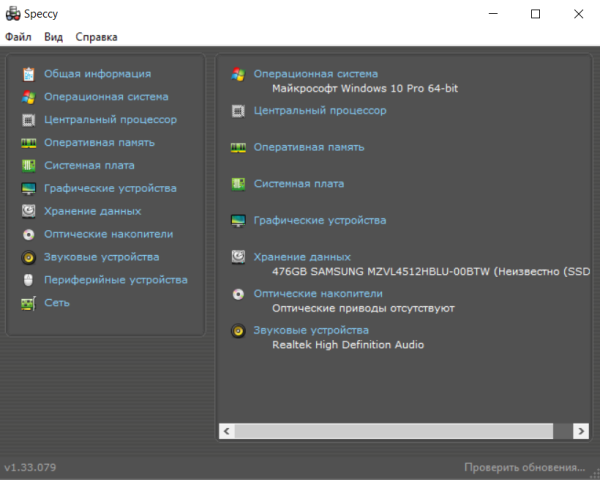This screenshot has width=600, height=480.
Task: Click the monitor icon in the sidebar
Action: click(29, 189)
